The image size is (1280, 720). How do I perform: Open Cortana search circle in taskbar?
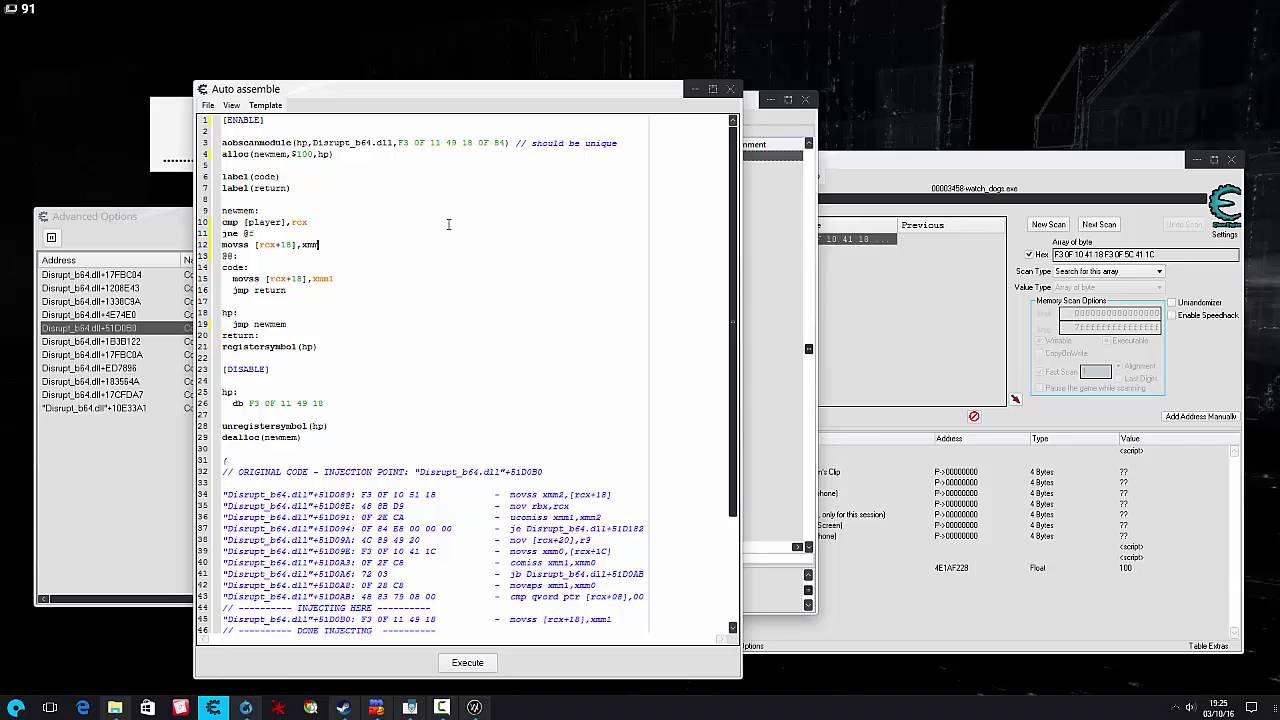pos(17,708)
